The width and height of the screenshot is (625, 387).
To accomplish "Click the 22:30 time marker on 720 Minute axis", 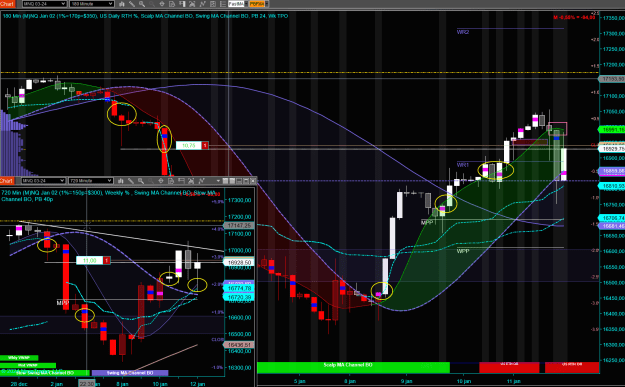I will (86, 384).
